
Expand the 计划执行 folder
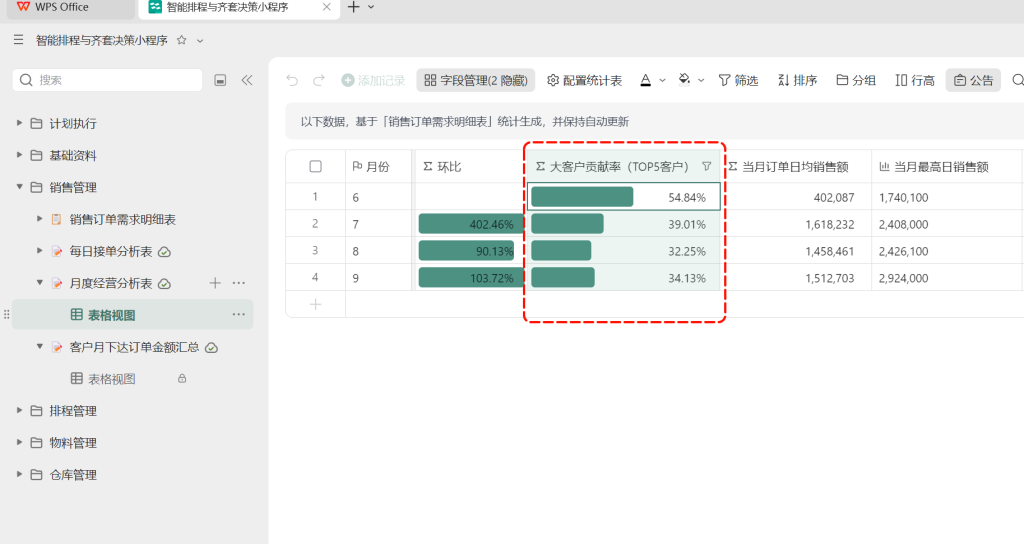coord(20,123)
